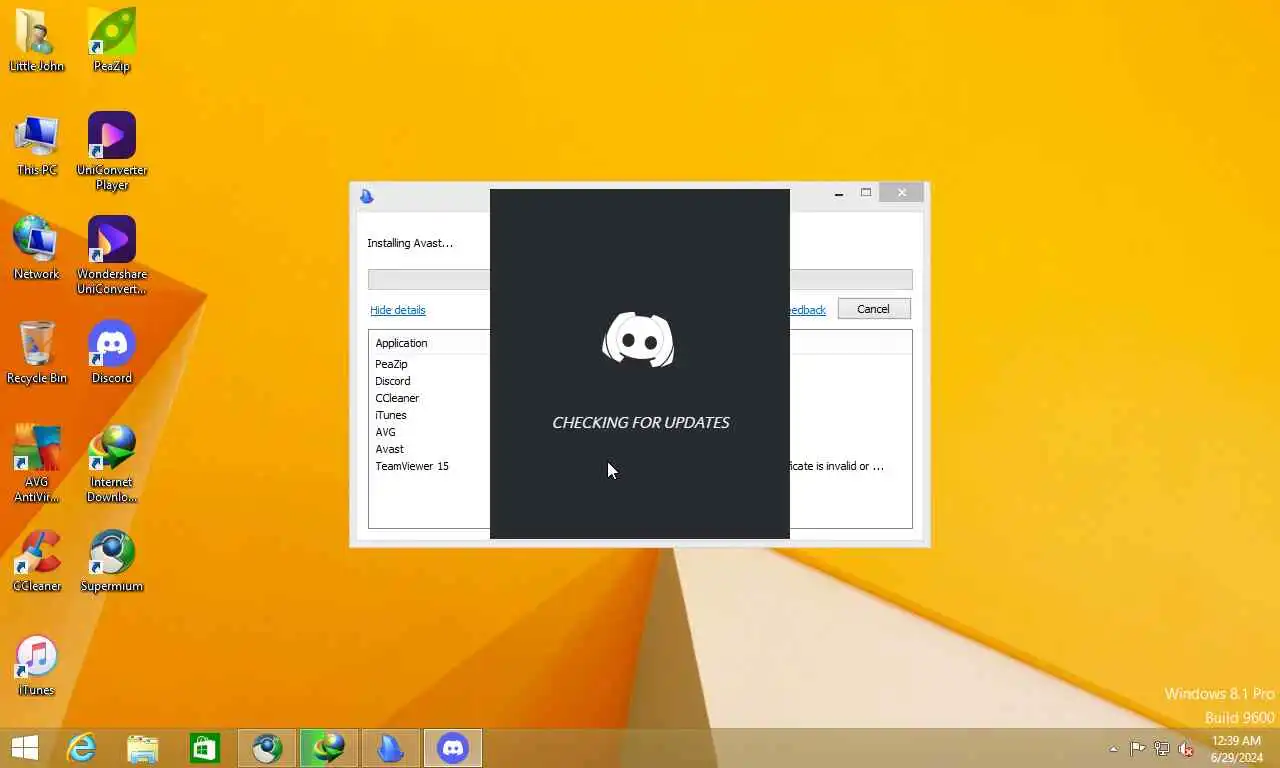
Task: Switch to the installer taskbar button
Action: (x=391, y=748)
